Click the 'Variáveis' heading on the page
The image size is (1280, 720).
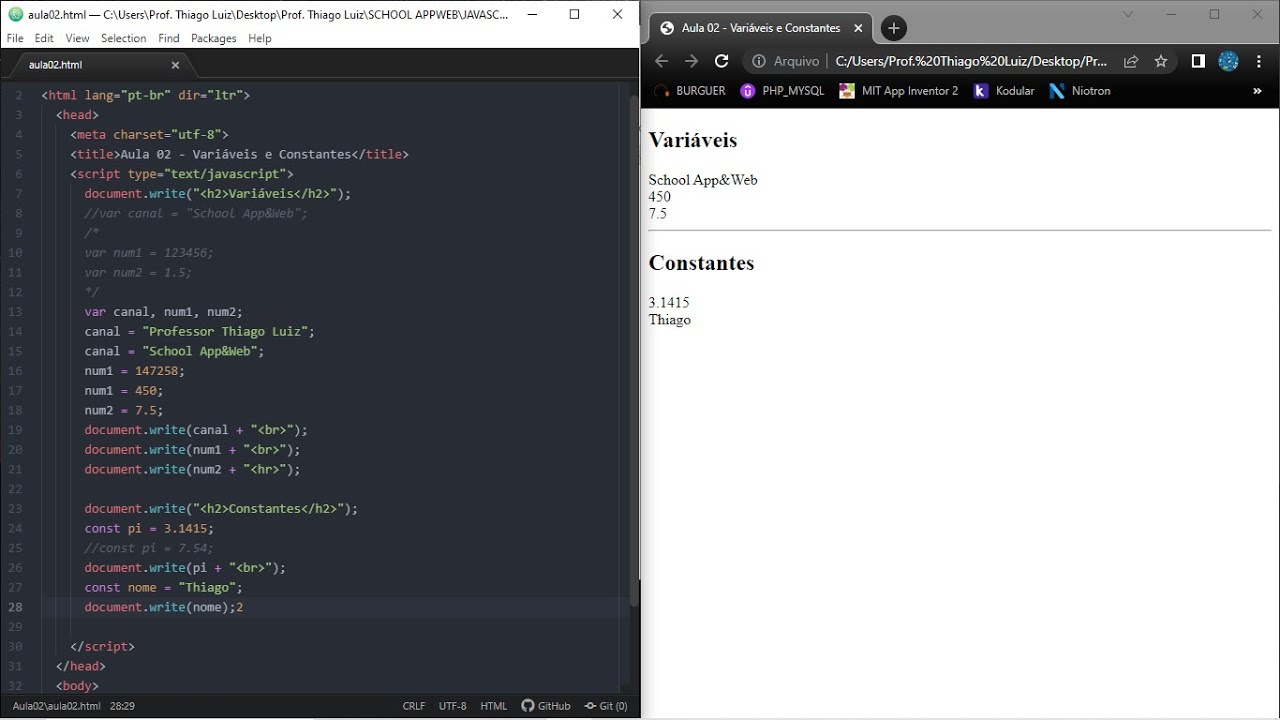point(693,140)
